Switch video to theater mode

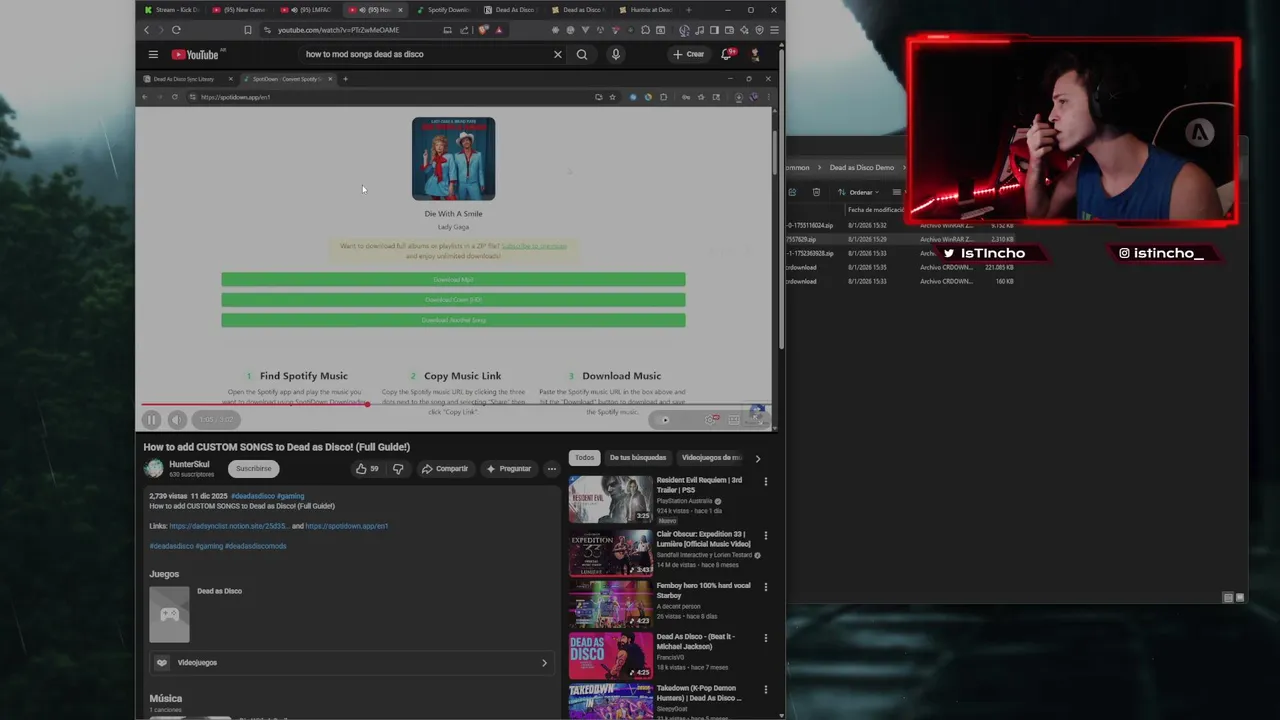(x=734, y=420)
